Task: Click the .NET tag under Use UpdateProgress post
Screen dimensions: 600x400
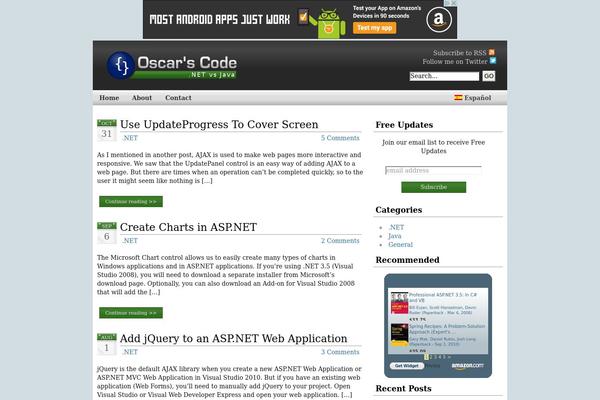Action: (130, 138)
